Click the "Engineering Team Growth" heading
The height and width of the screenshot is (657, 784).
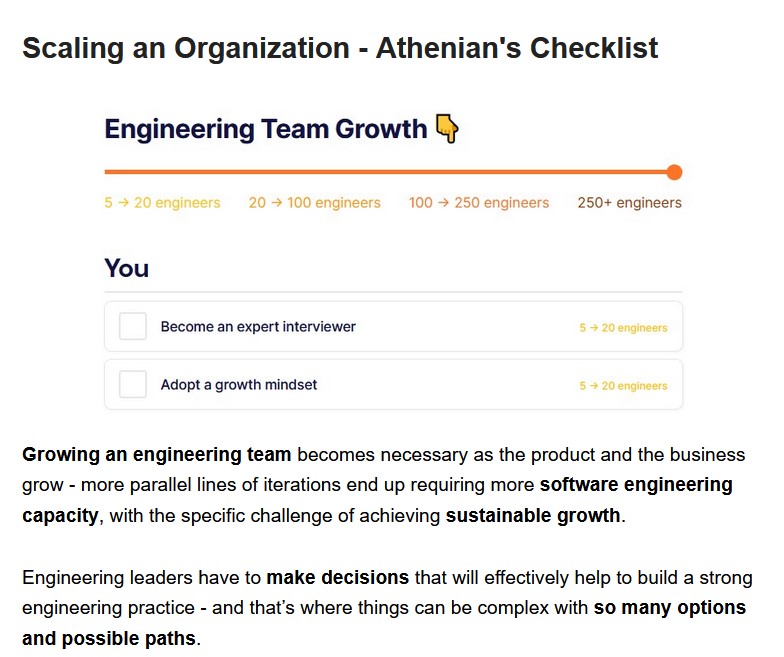266,129
